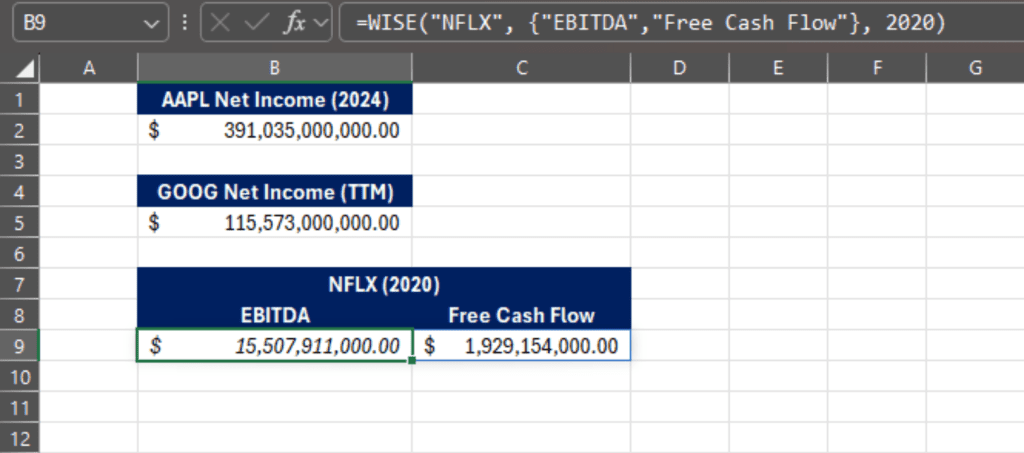Click the Name Box showing B9
Image resolution: width=1024 pixels, height=453 pixels.
pos(90,23)
